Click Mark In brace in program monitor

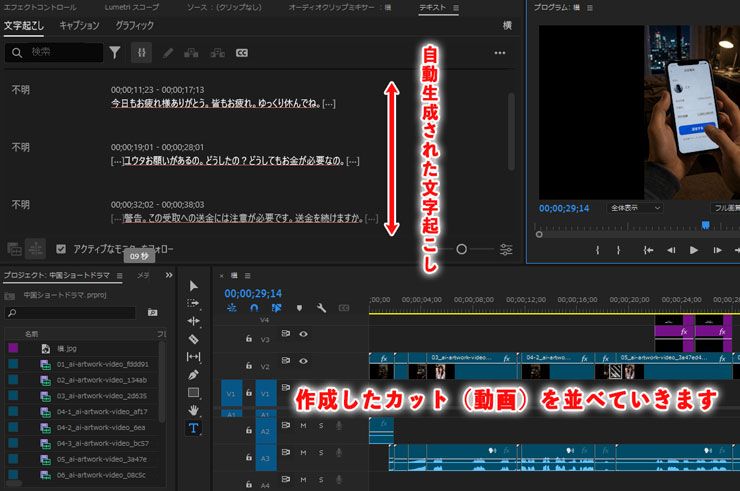(597, 250)
